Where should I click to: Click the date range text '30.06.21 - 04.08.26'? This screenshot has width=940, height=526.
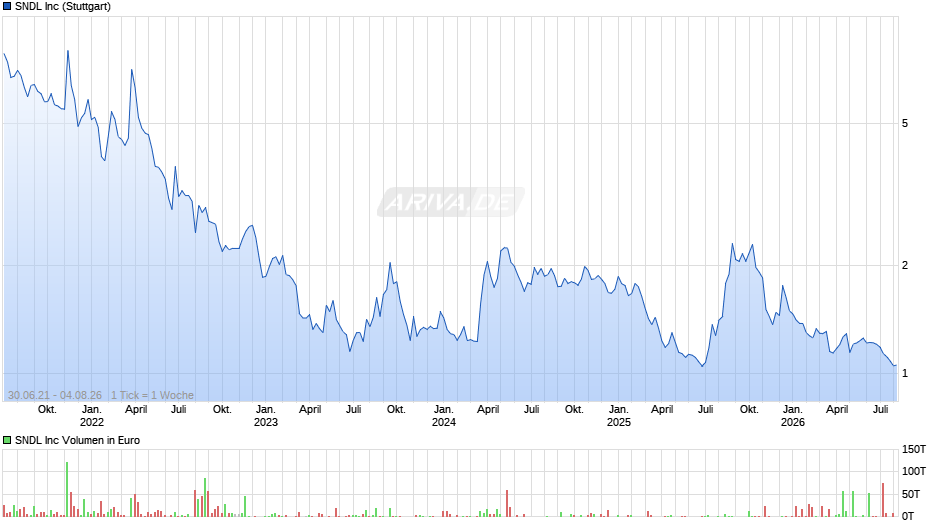tap(55, 395)
